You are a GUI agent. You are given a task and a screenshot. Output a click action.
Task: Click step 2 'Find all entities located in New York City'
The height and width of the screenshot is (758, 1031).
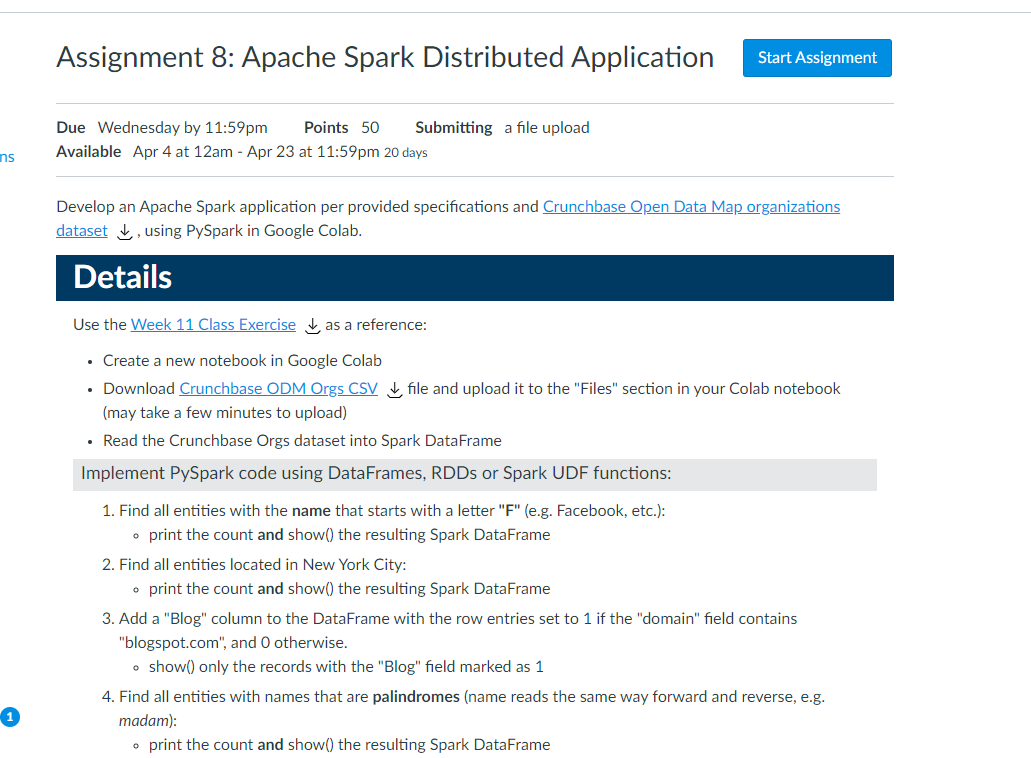click(x=263, y=565)
